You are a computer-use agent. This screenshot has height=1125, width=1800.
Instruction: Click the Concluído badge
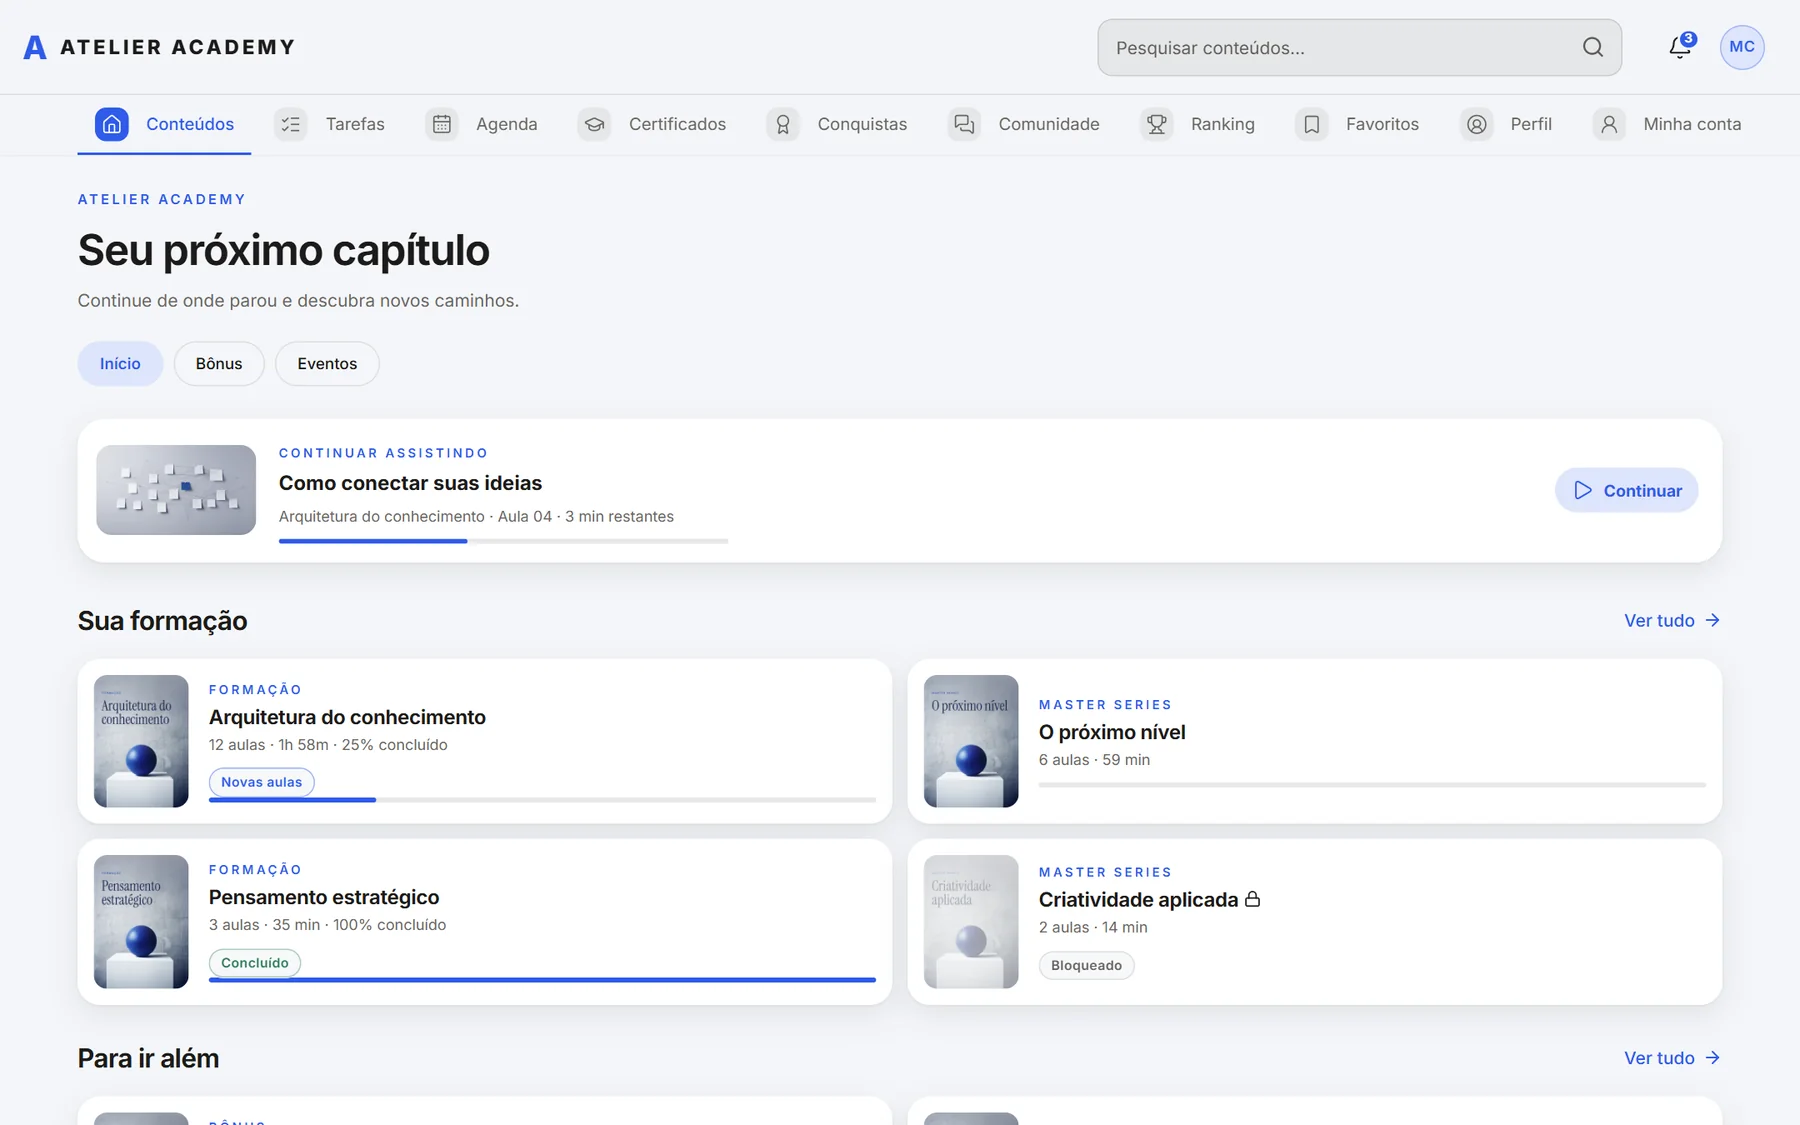coord(255,963)
